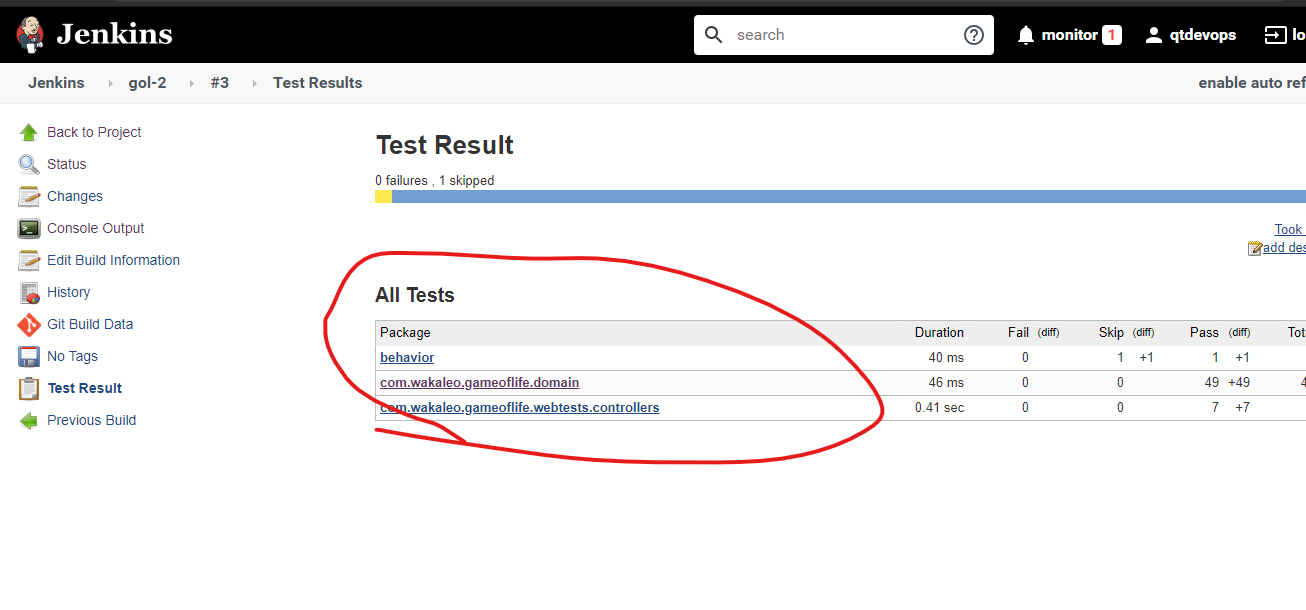This screenshot has width=1306, height=610.
Task: Expand the arrow after Jenkins breadcrumb
Action: [110, 83]
